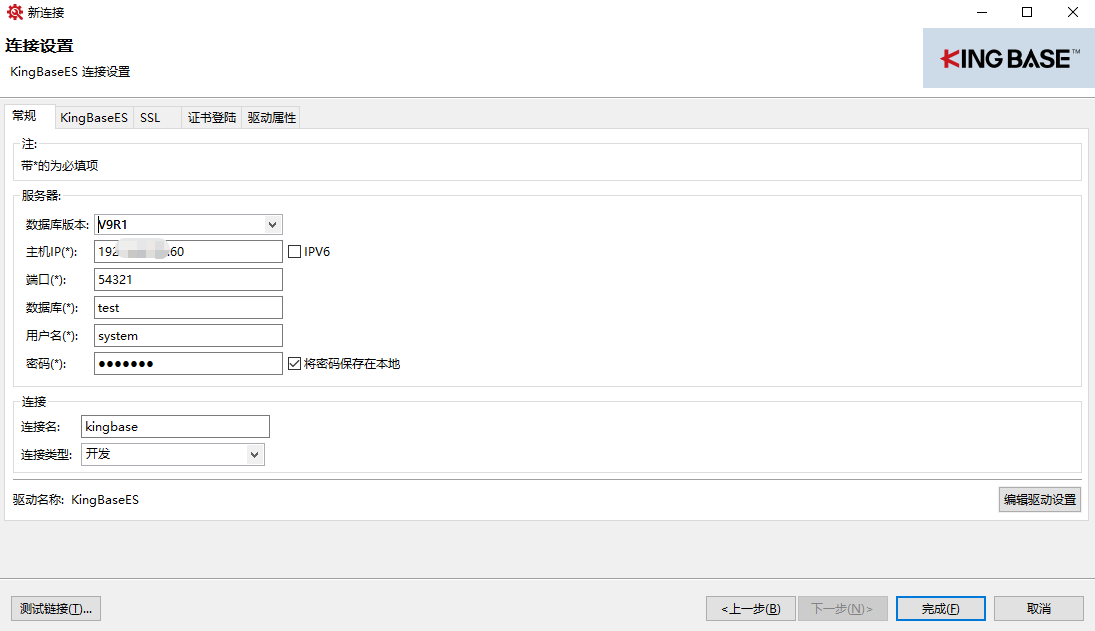Click the 连接名 input field
Screen dimensions: 1095x631
[175, 427]
